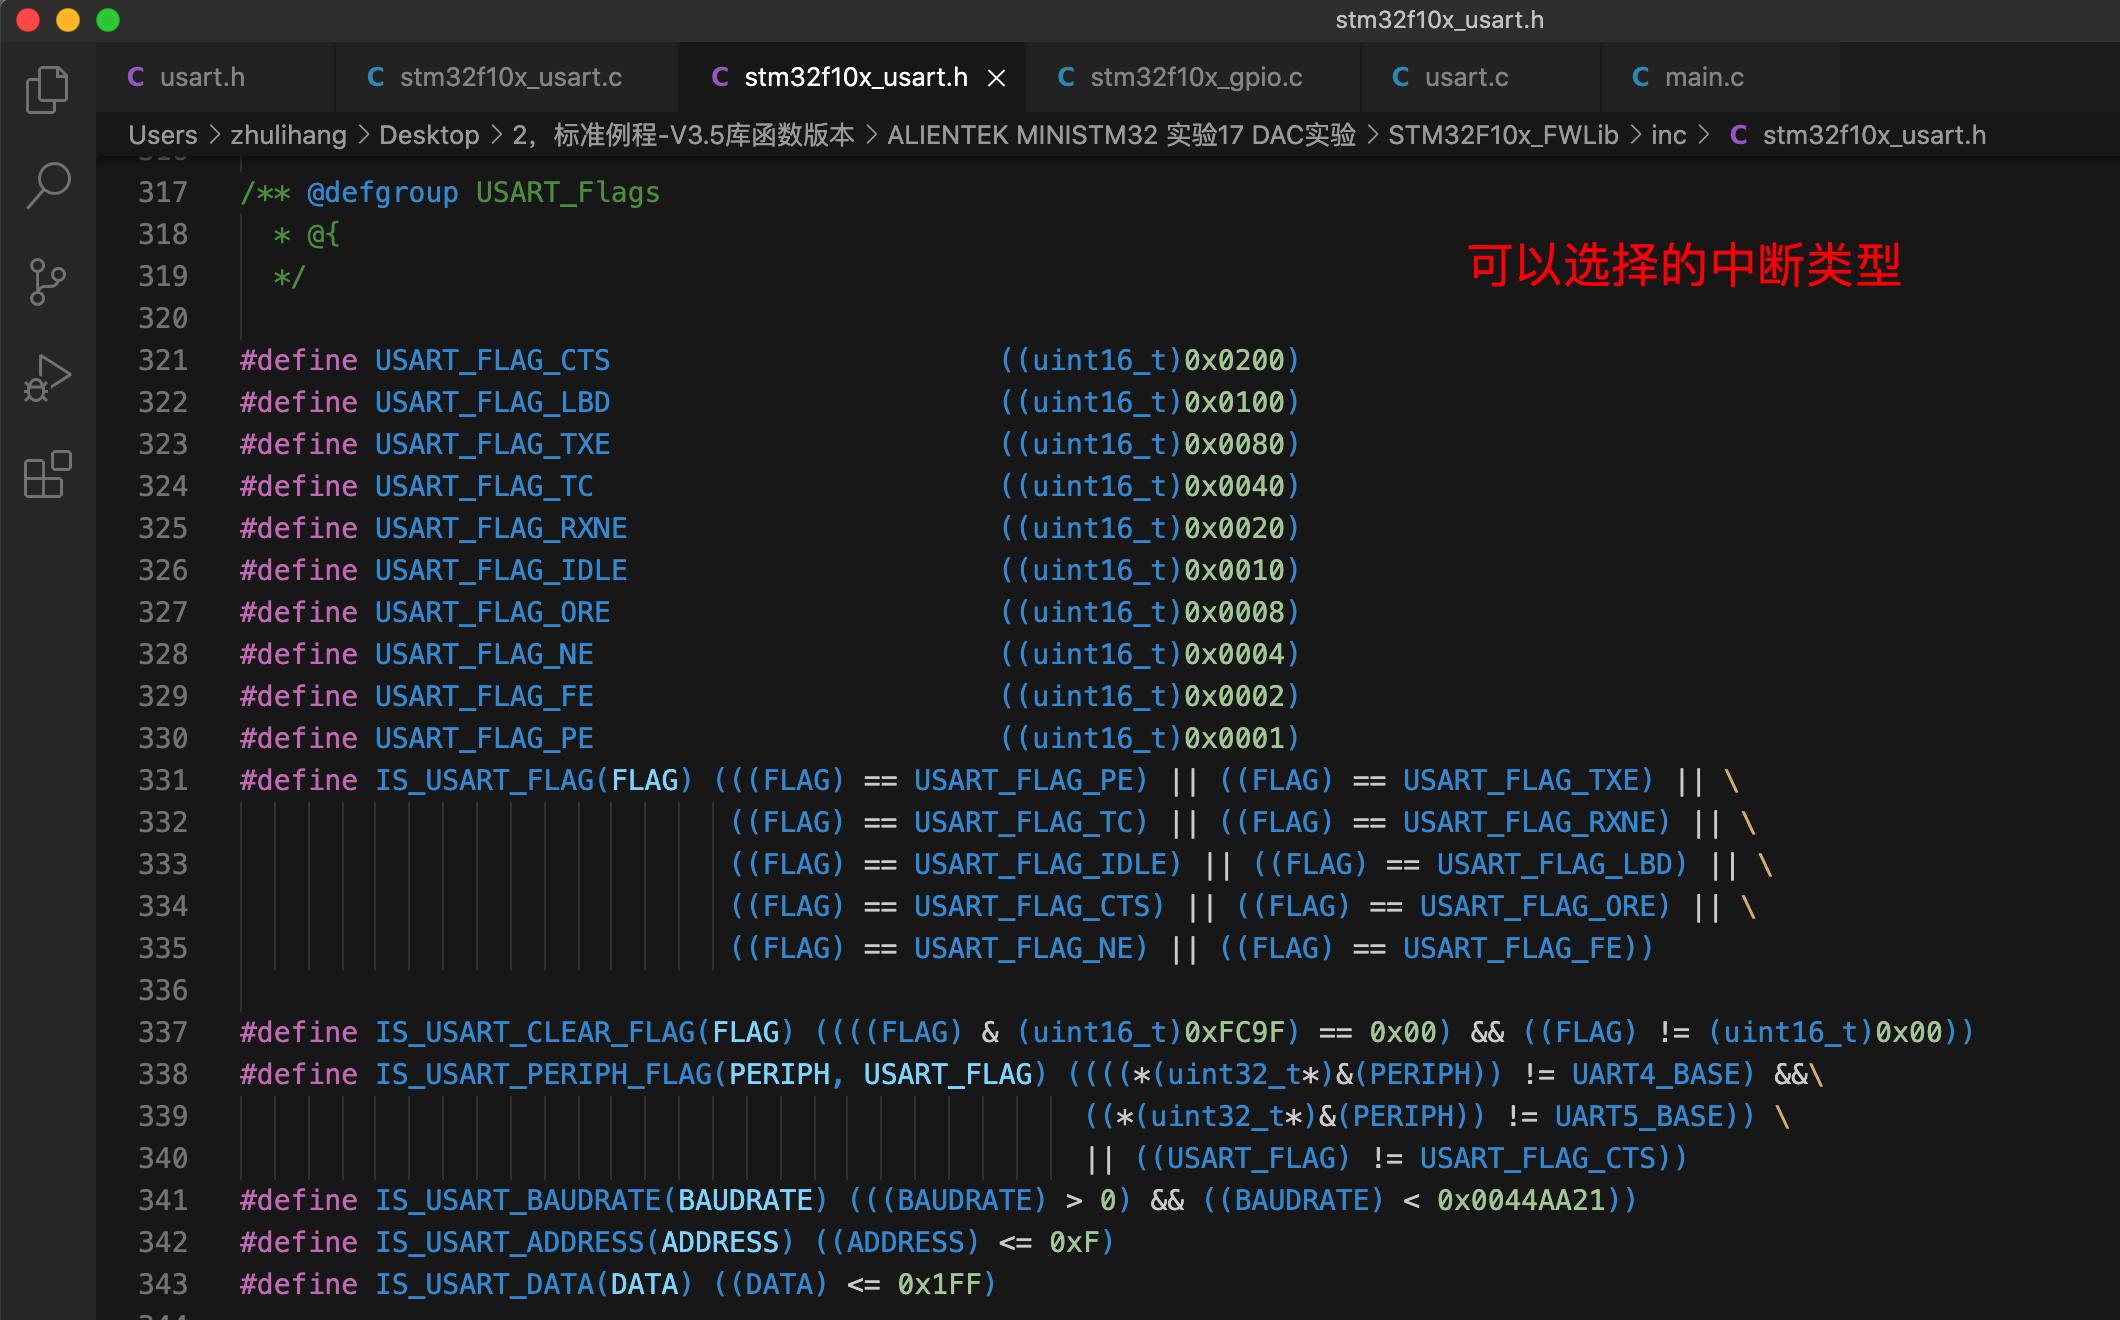Click the IS_USART_CLEAR_FLAG macro name
This screenshot has height=1320, width=2120.
pyautogui.click(x=535, y=1032)
